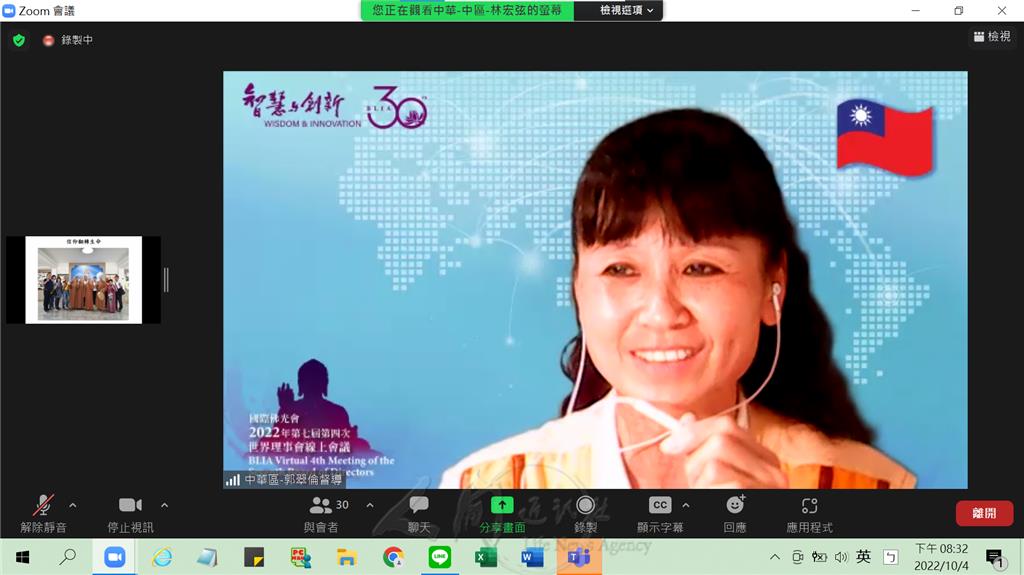This screenshot has width=1024, height=575.
Task: Open the Windows Start menu
Action: click(22, 557)
